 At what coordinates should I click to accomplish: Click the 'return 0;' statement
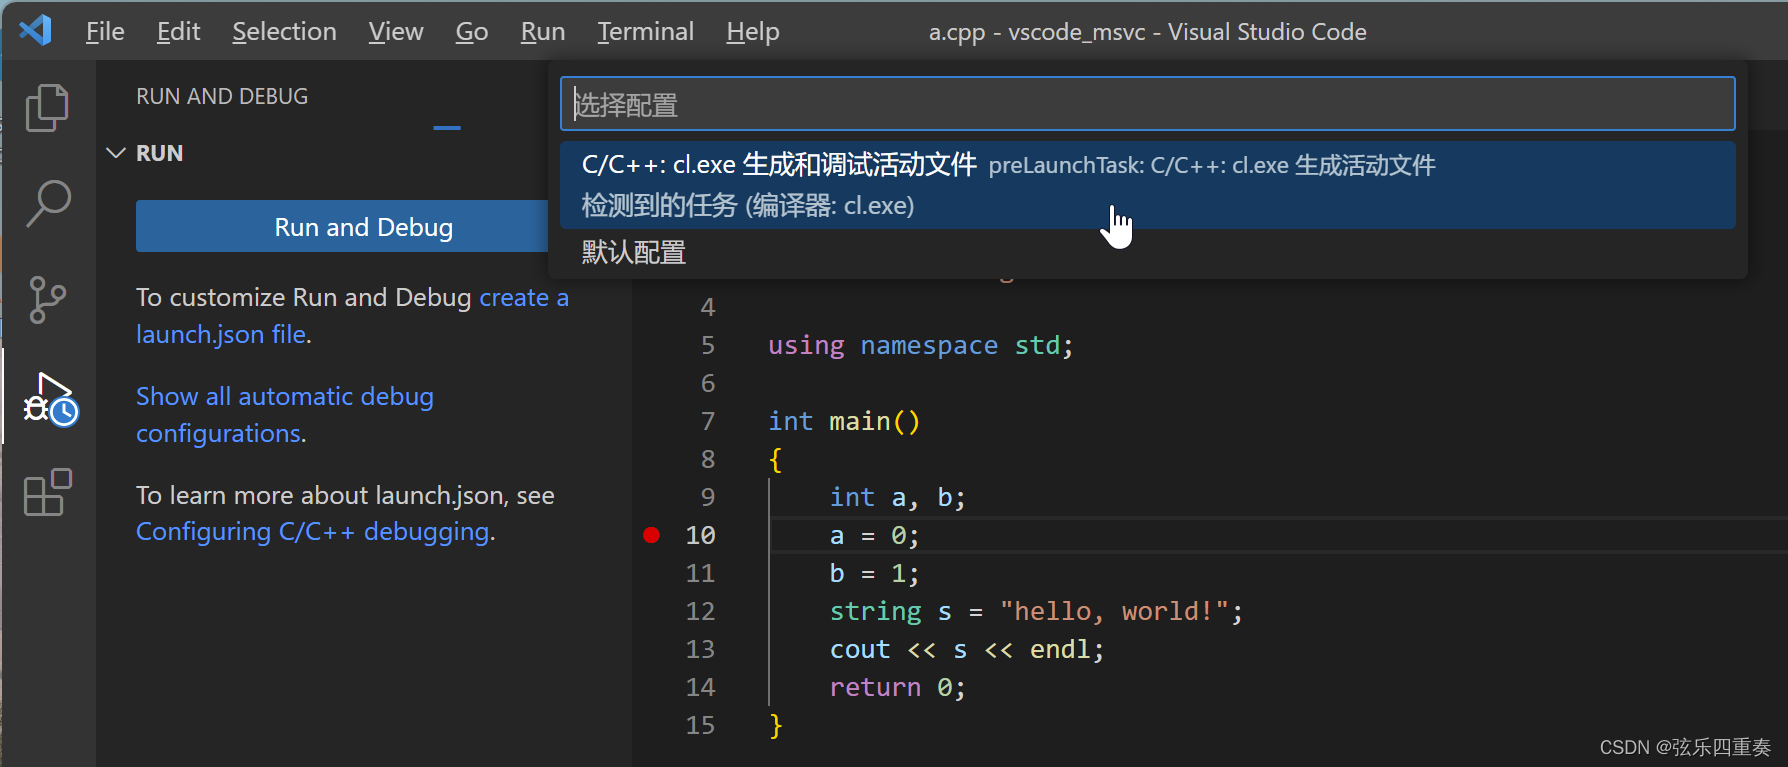coord(897,687)
